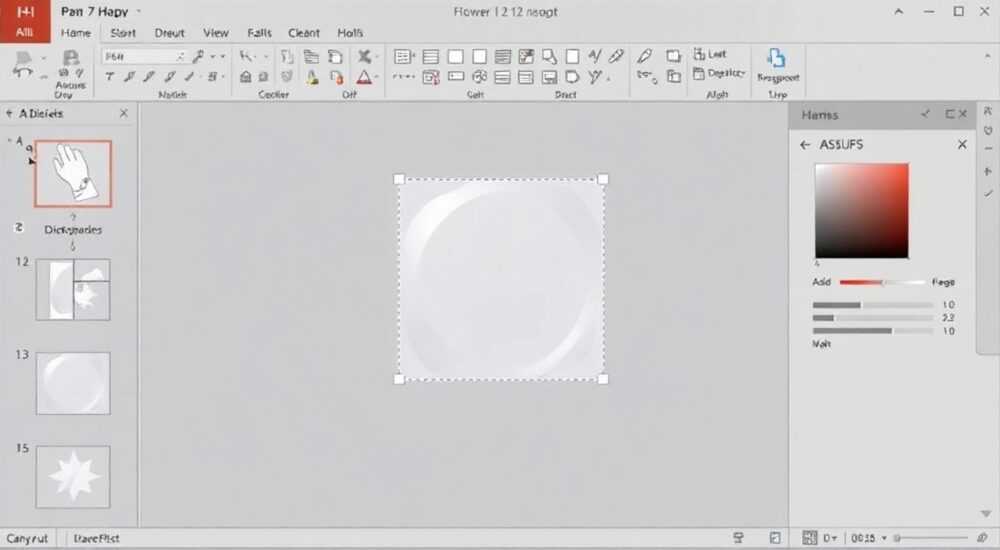Screen dimensions: 1000x550
Task: Select the pencil draw tool icon
Action: click(x=644, y=56)
